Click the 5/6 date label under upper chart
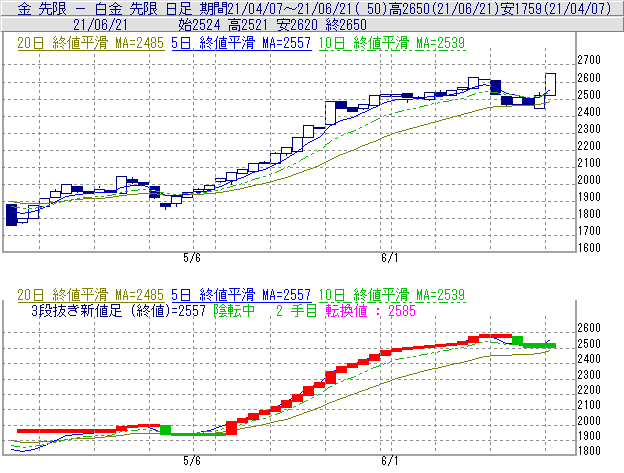 point(192,258)
